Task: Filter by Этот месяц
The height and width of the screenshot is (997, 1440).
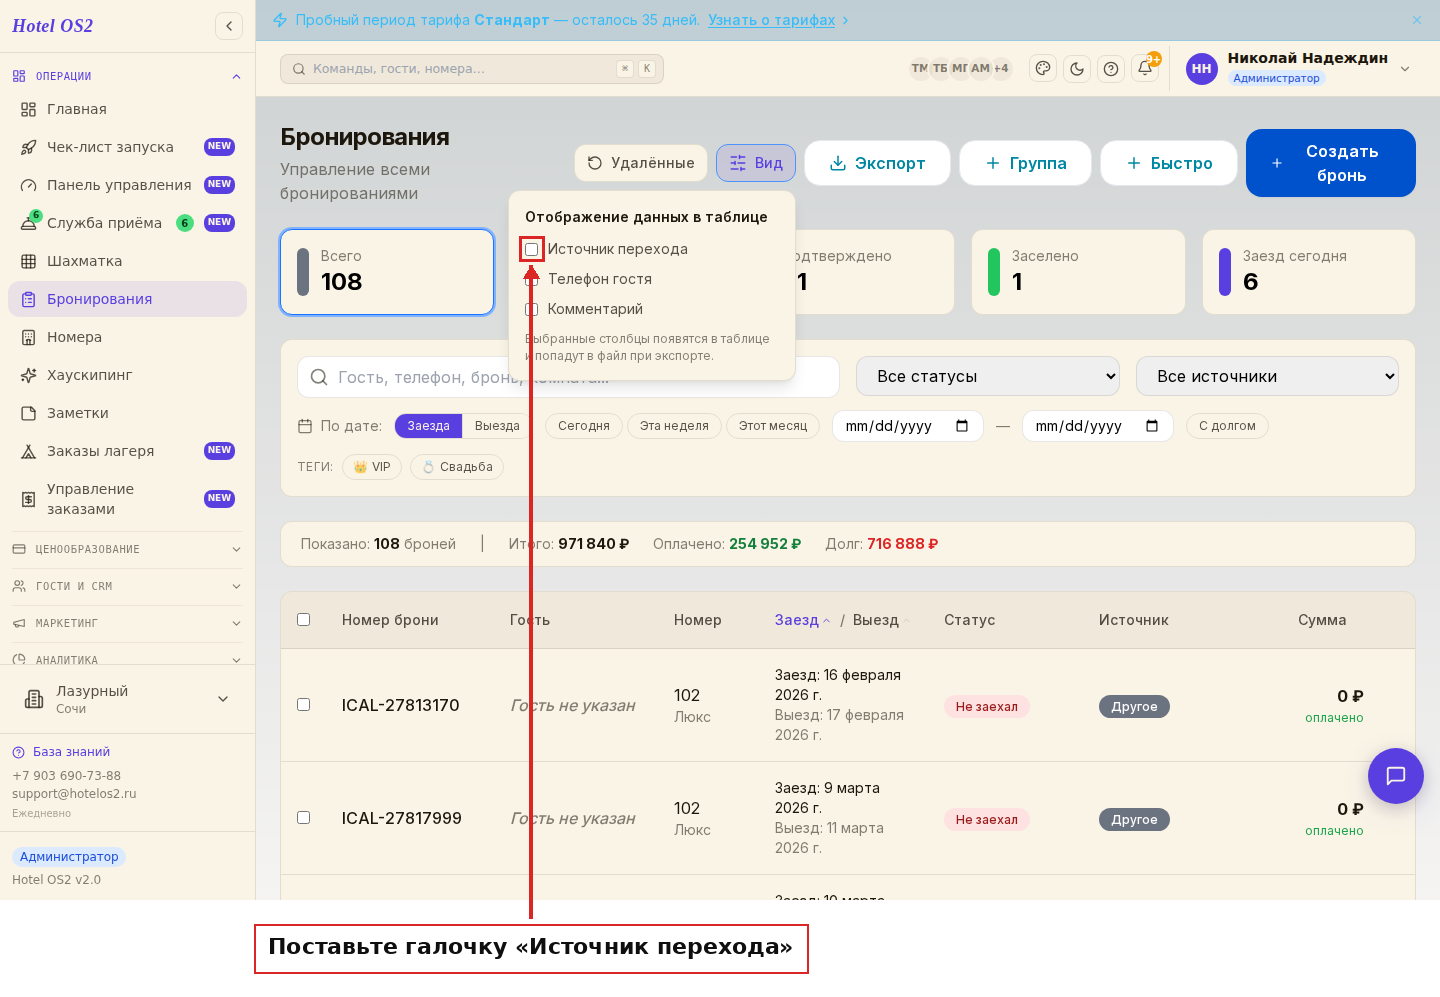Action: point(773,426)
